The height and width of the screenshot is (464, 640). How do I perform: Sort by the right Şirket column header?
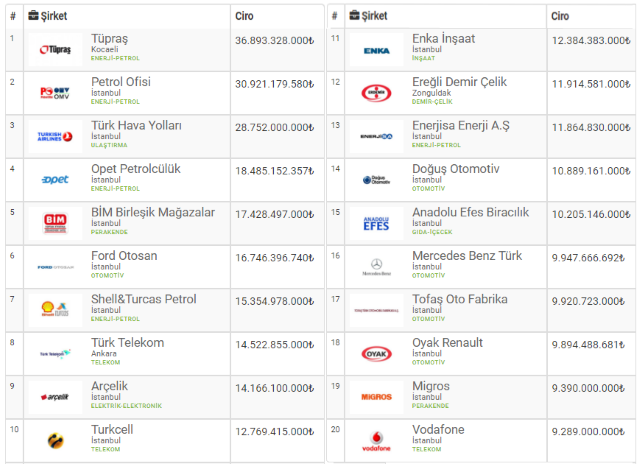[x=368, y=16]
